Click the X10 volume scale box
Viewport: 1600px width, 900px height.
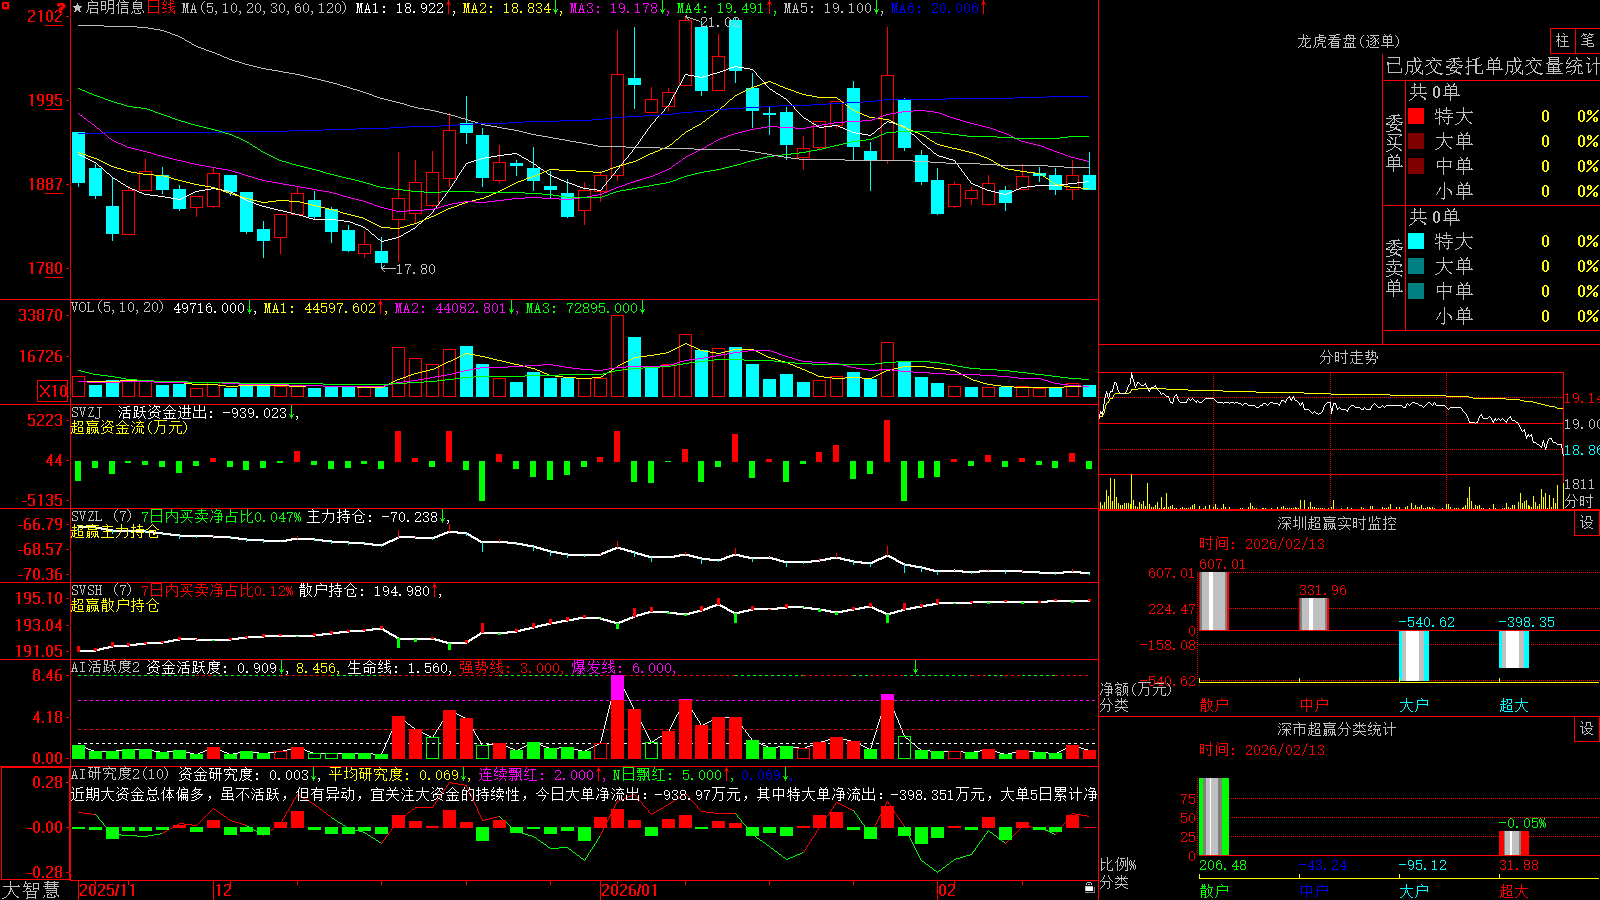tap(53, 391)
